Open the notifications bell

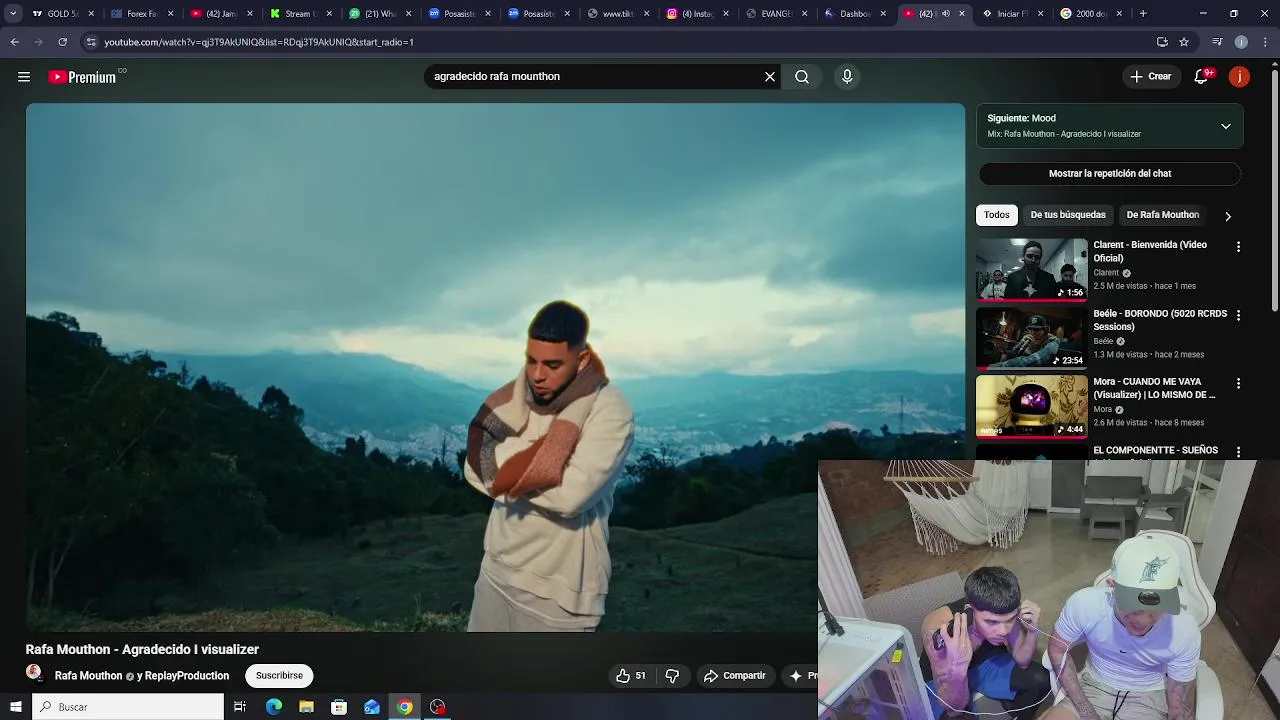pos(1202,77)
